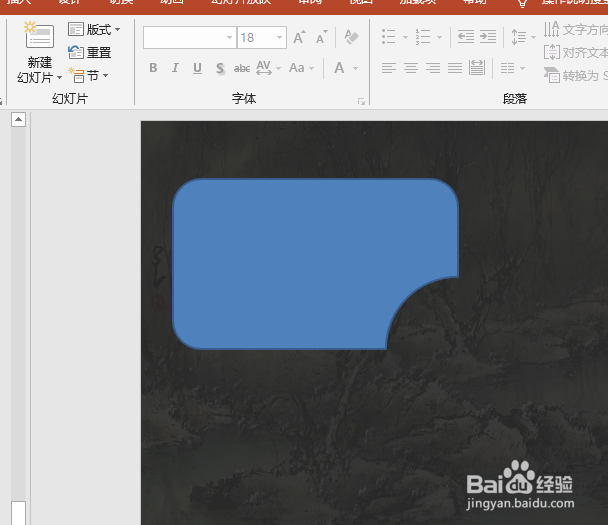608x525 pixels.
Task: Open bullets dropdown arrow
Action: click(405, 38)
